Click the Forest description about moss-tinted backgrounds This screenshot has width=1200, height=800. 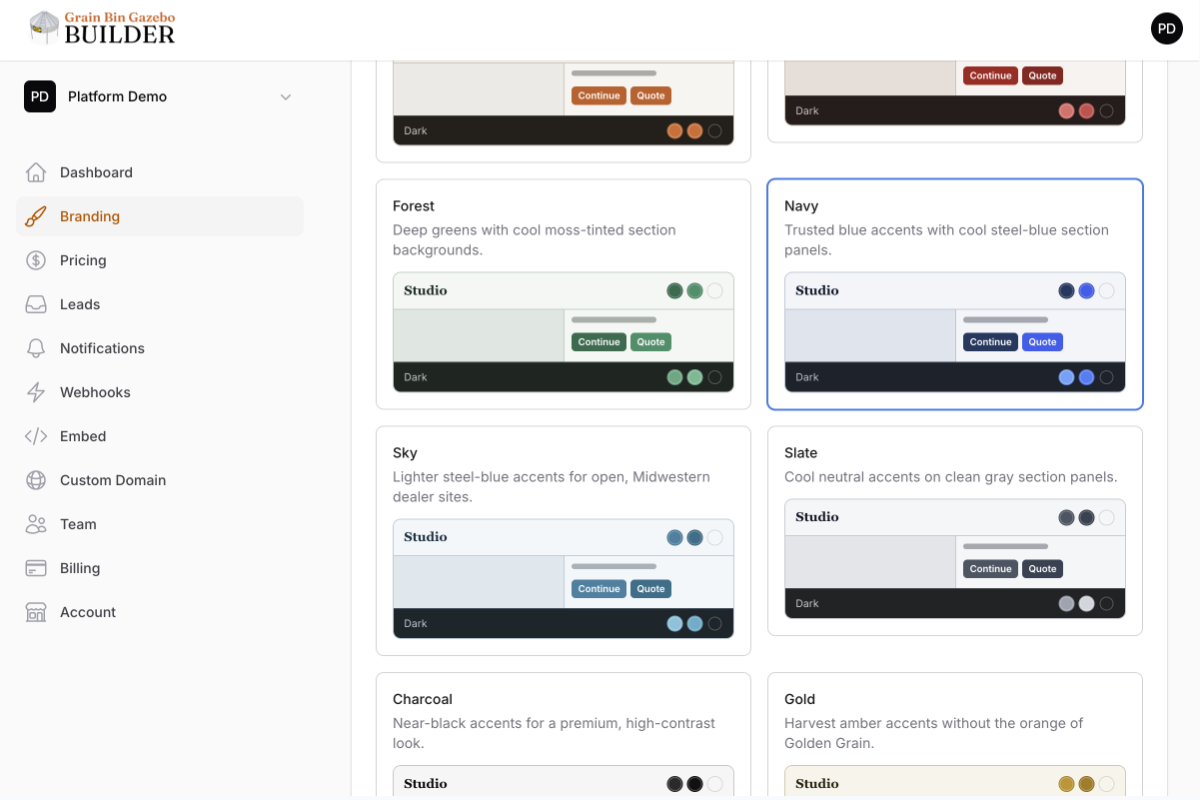coord(534,240)
